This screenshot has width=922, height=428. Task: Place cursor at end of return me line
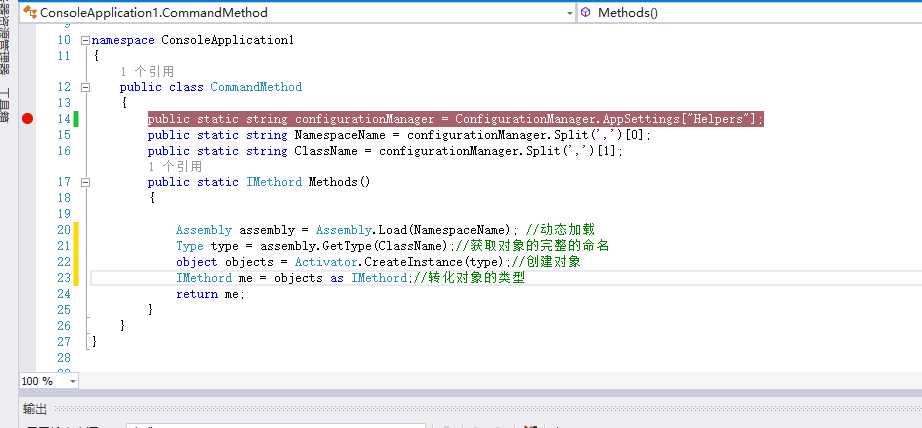pos(245,294)
